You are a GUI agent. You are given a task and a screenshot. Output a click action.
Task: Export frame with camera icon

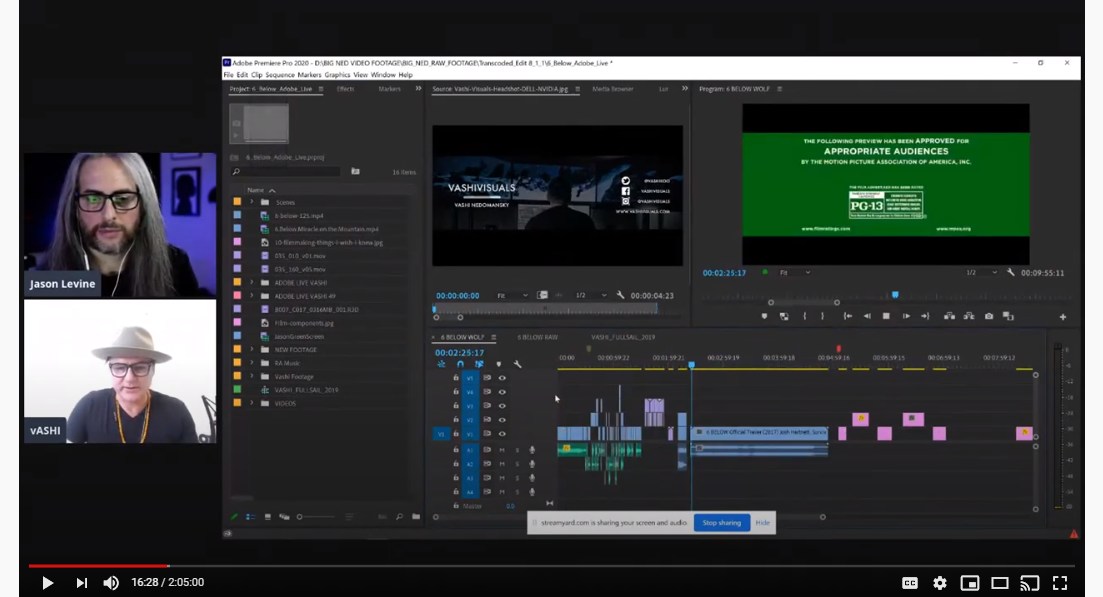988,316
